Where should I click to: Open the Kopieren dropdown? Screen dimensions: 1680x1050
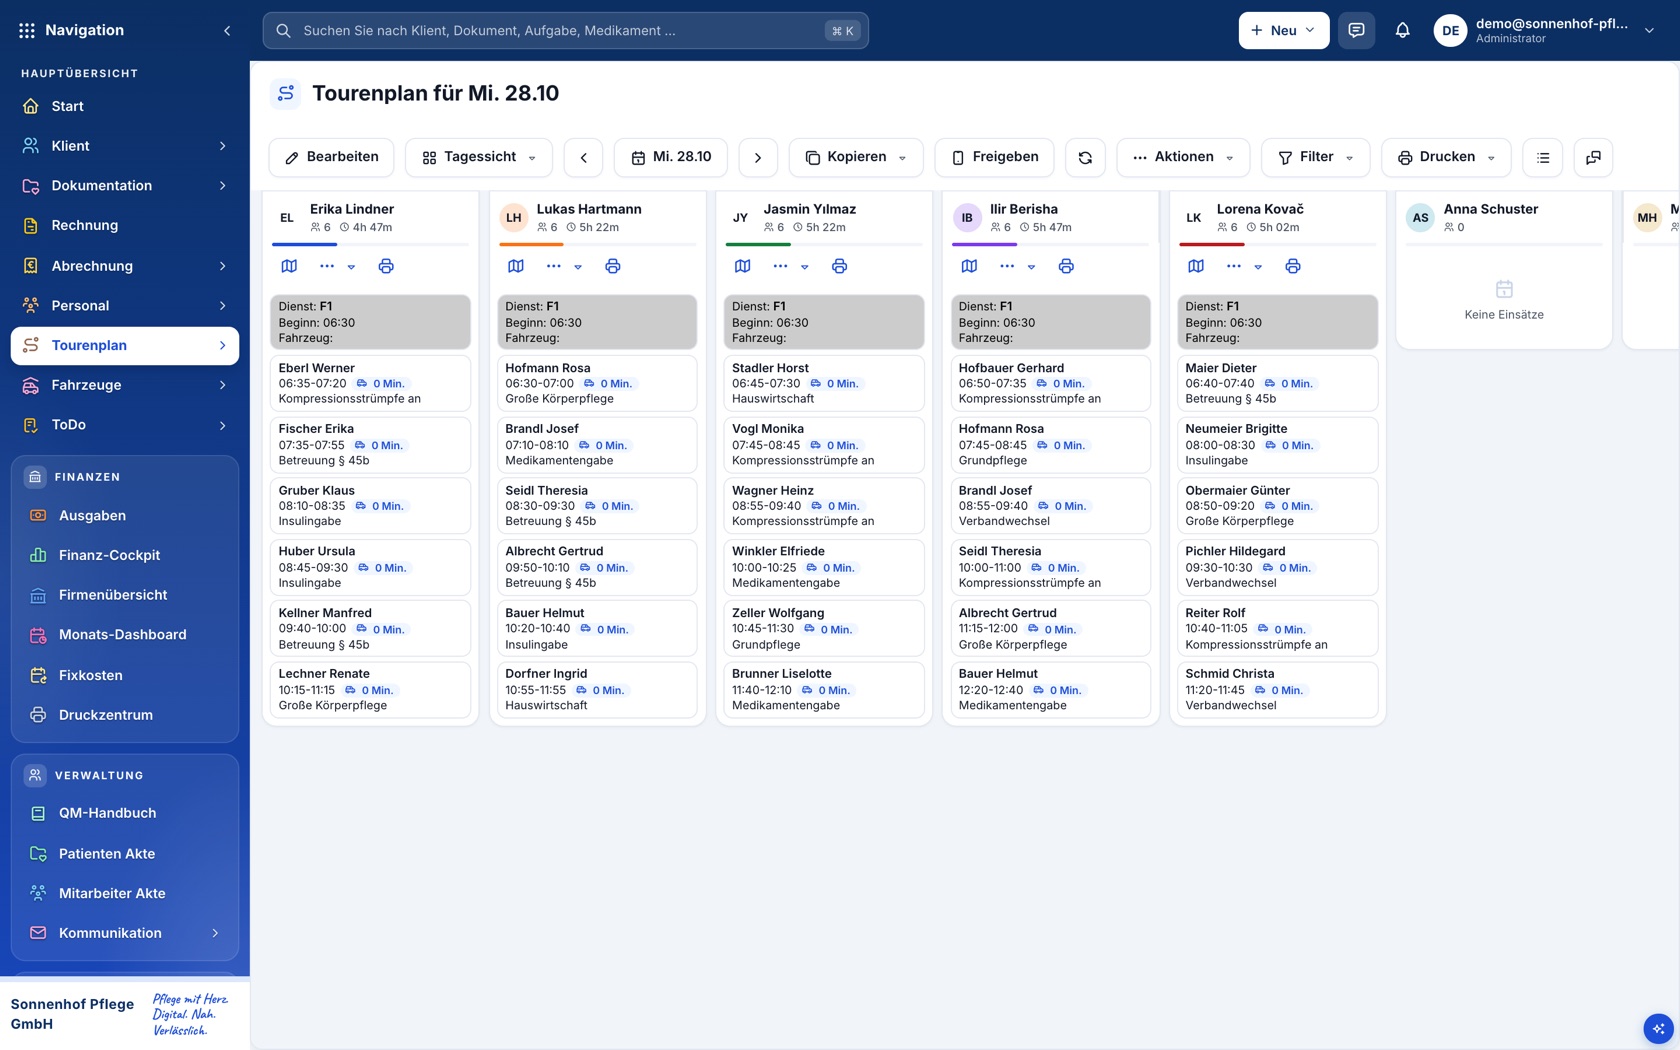(x=856, y=158)
